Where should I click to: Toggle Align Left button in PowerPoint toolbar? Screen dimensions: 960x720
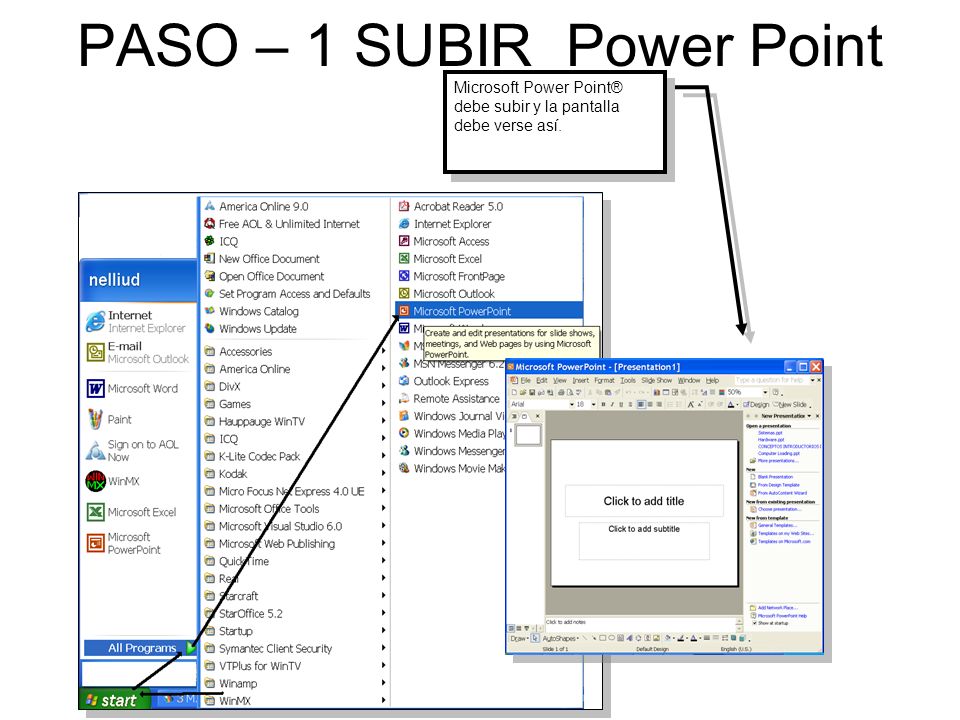click(640, 404)
